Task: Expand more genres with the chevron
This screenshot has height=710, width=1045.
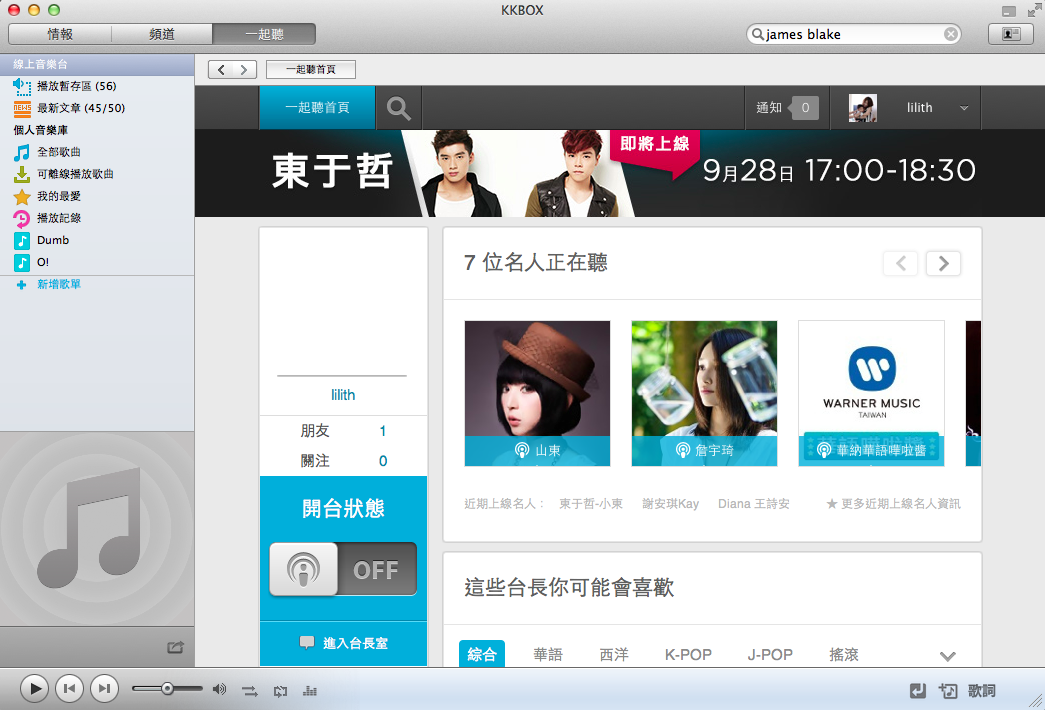Action: [x=948, y=656]
